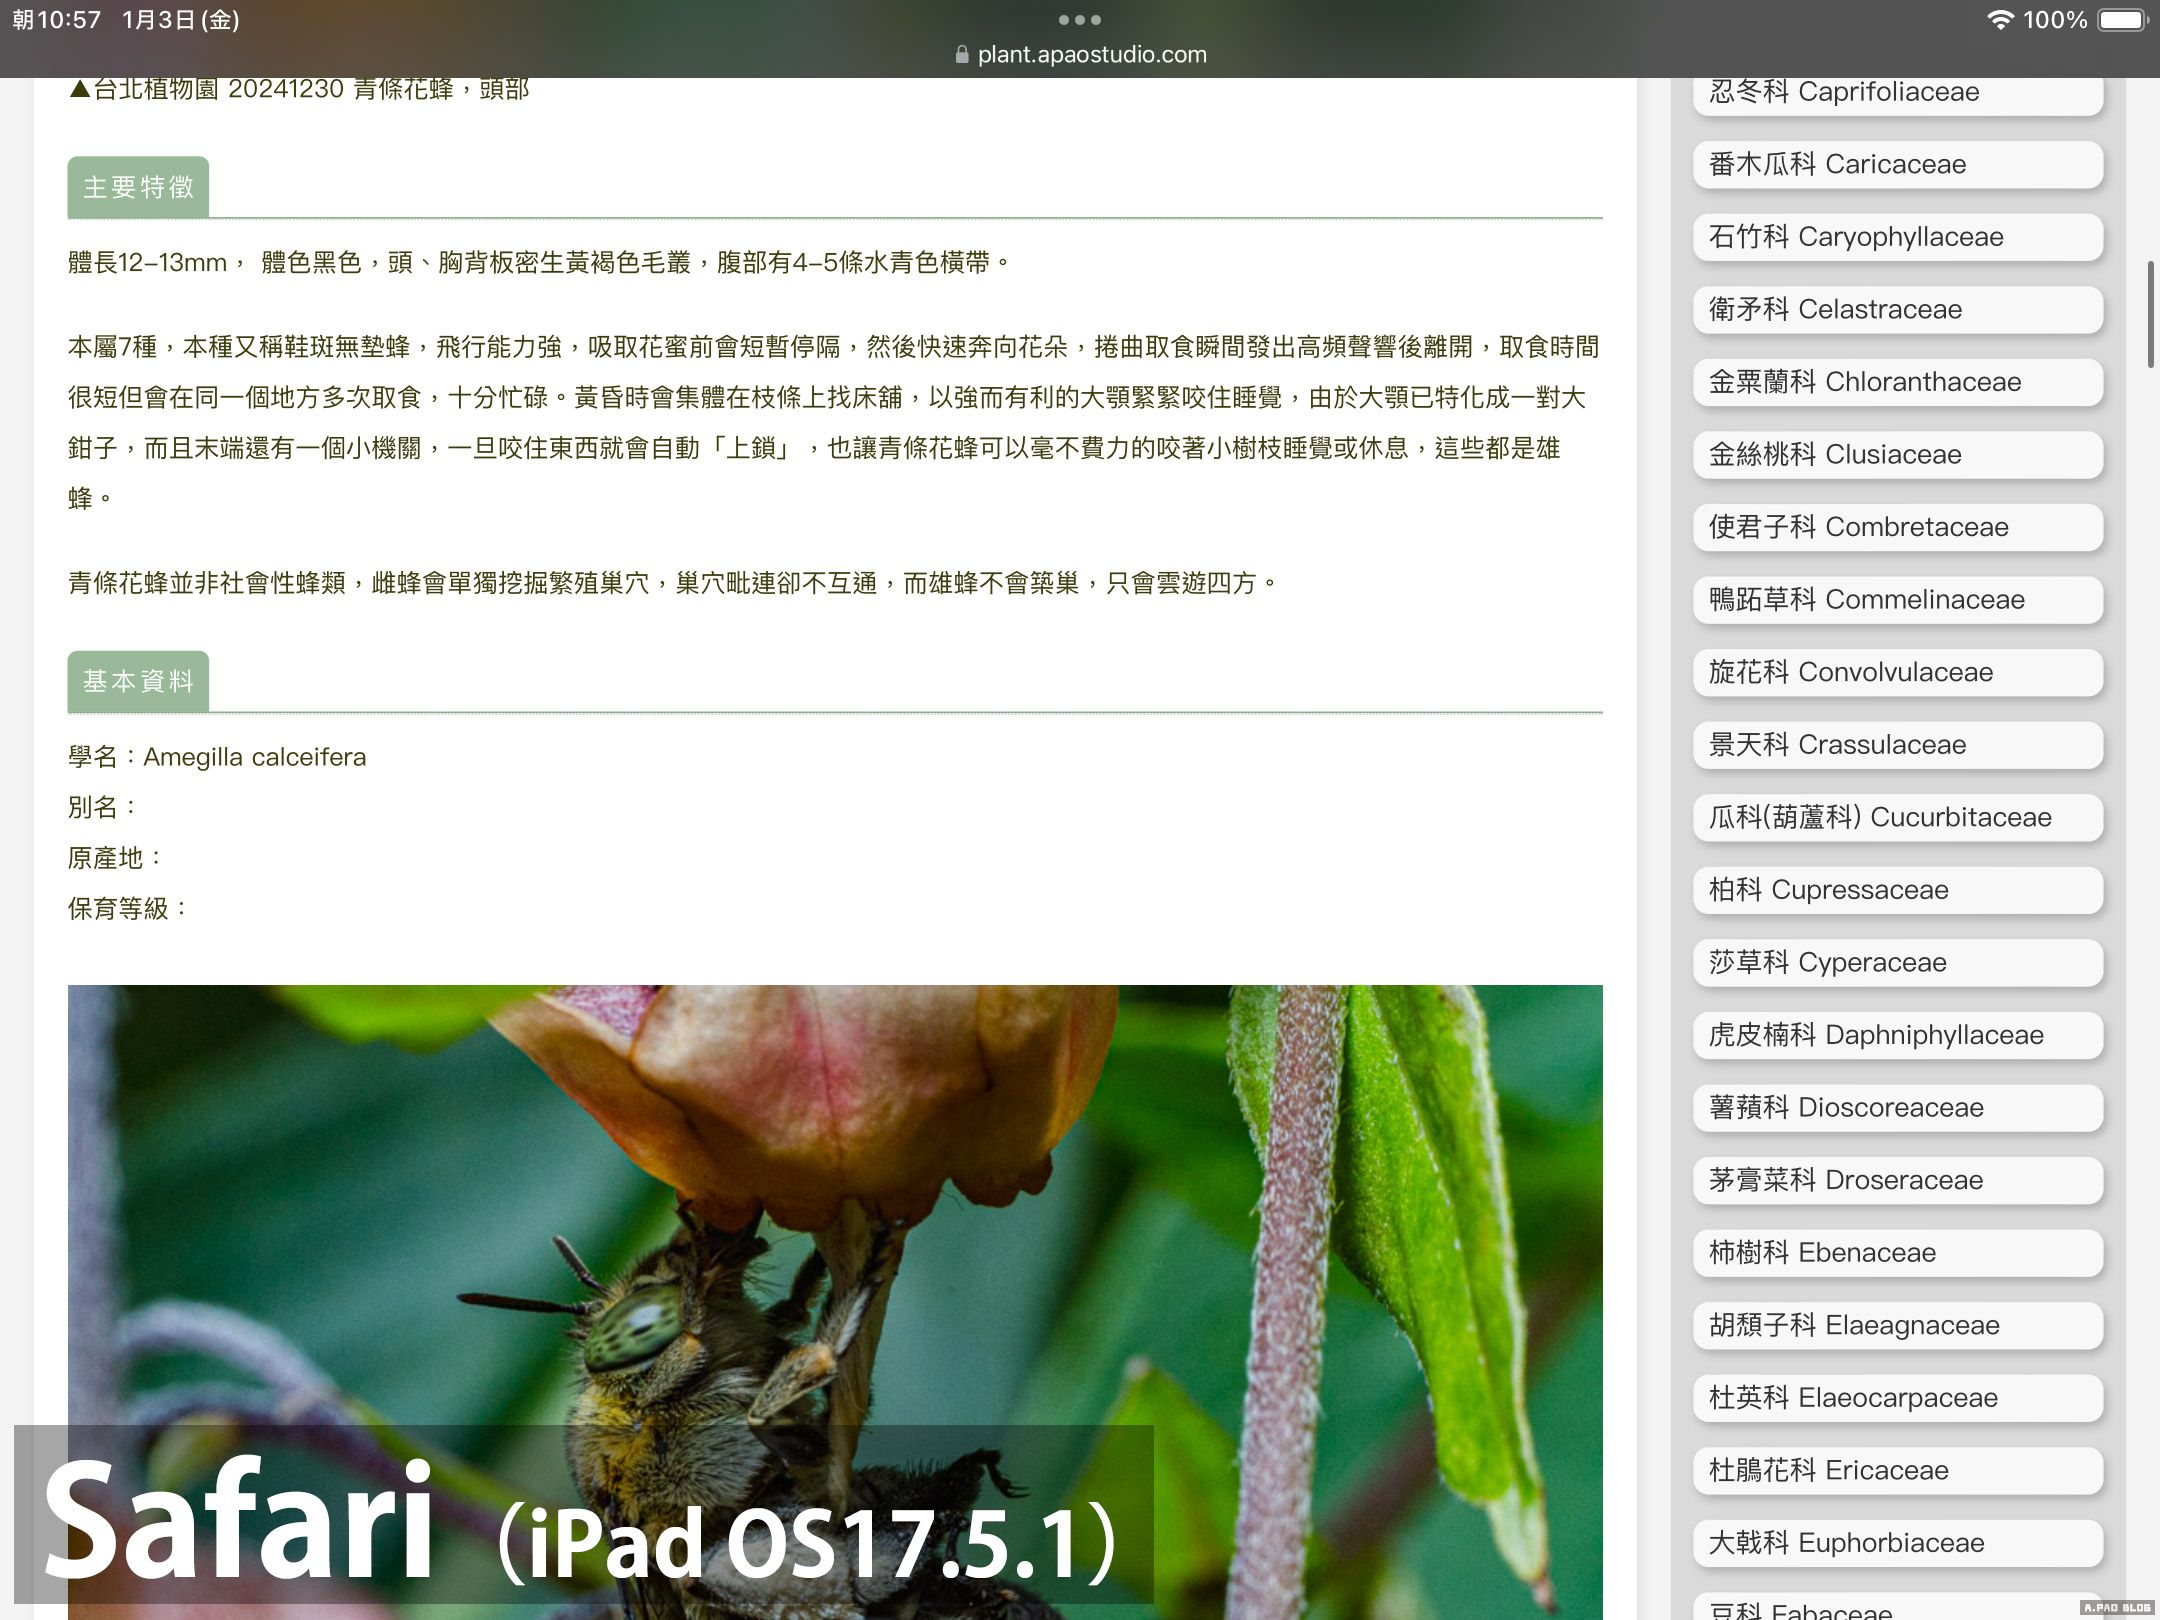
Task: Open 旋花科 Convolvulaceae category
Action: (x=1897, y=672)
